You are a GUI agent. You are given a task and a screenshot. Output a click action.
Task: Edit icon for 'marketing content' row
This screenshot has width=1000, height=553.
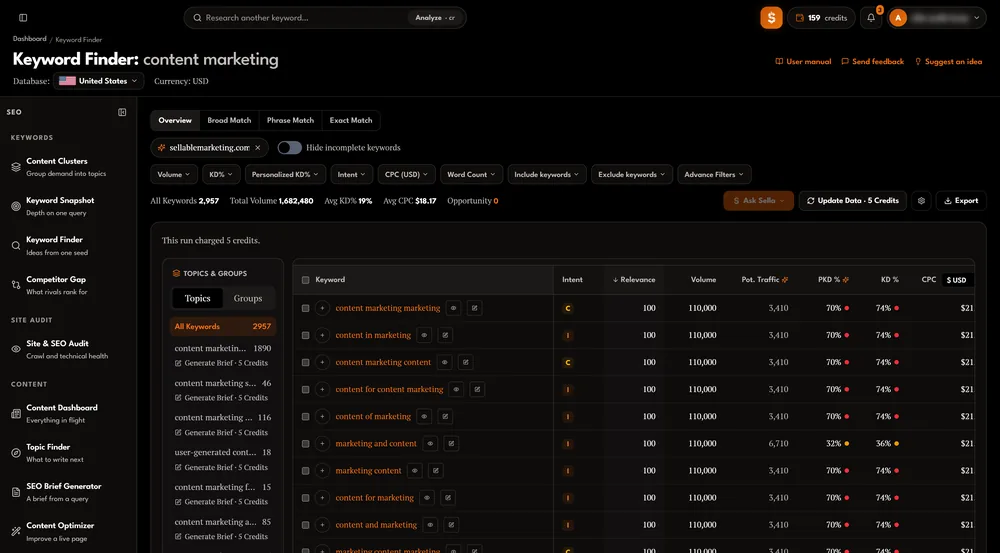click(x=436, y=471)
